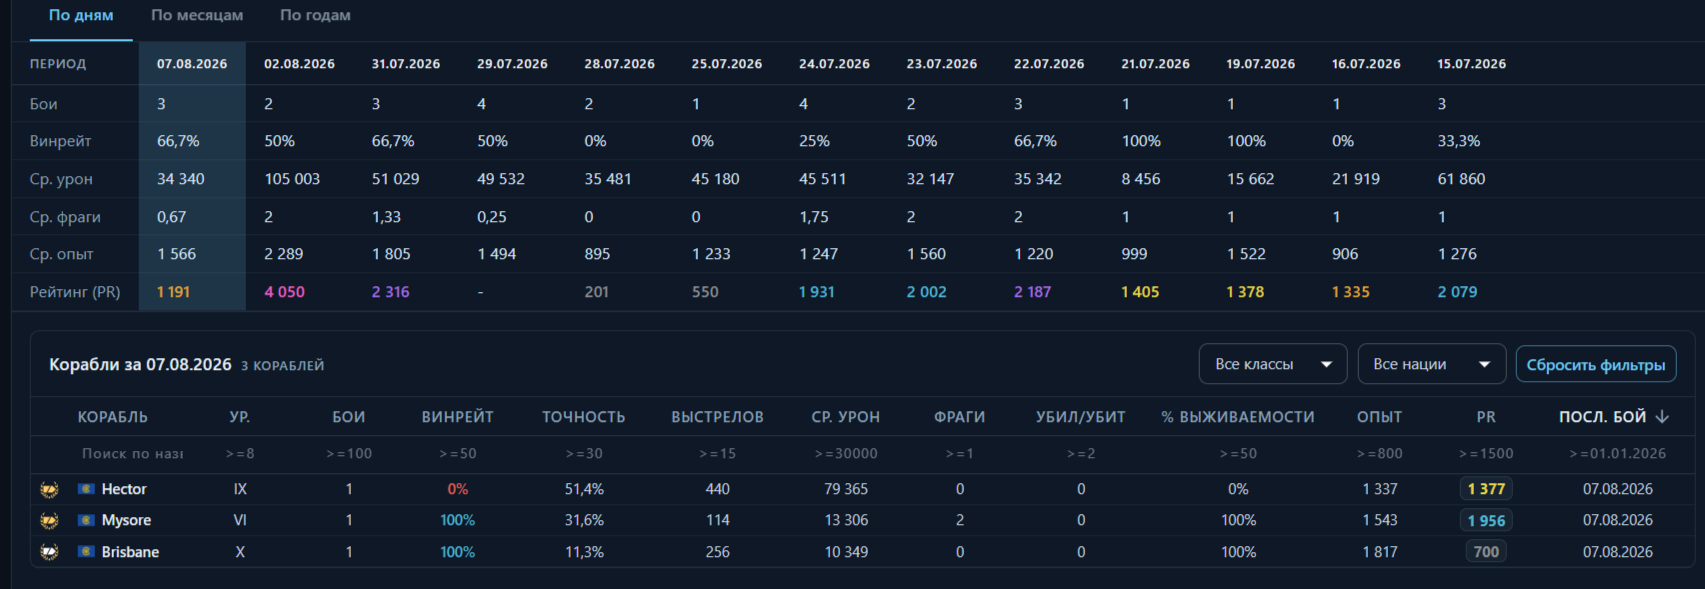
Task: Click the ship name search field
Action: (x=132, y=453)
